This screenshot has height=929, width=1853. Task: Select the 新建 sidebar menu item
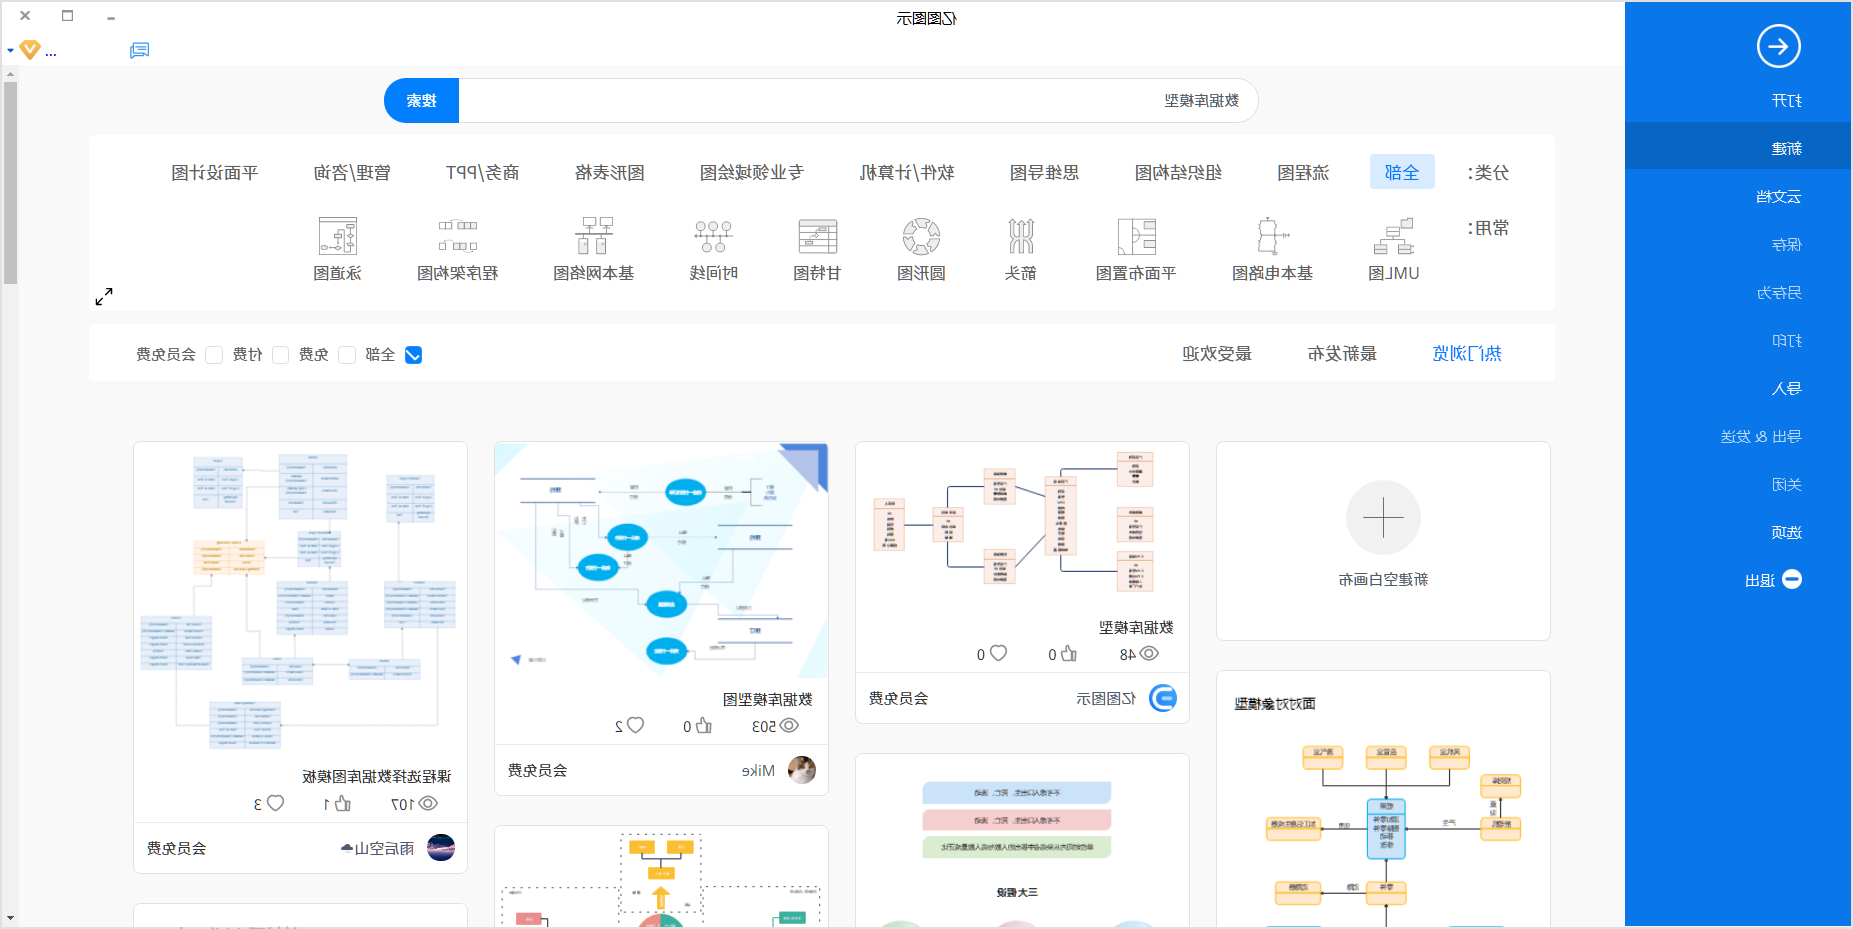pyautogui.click(x=1738, y=148)
